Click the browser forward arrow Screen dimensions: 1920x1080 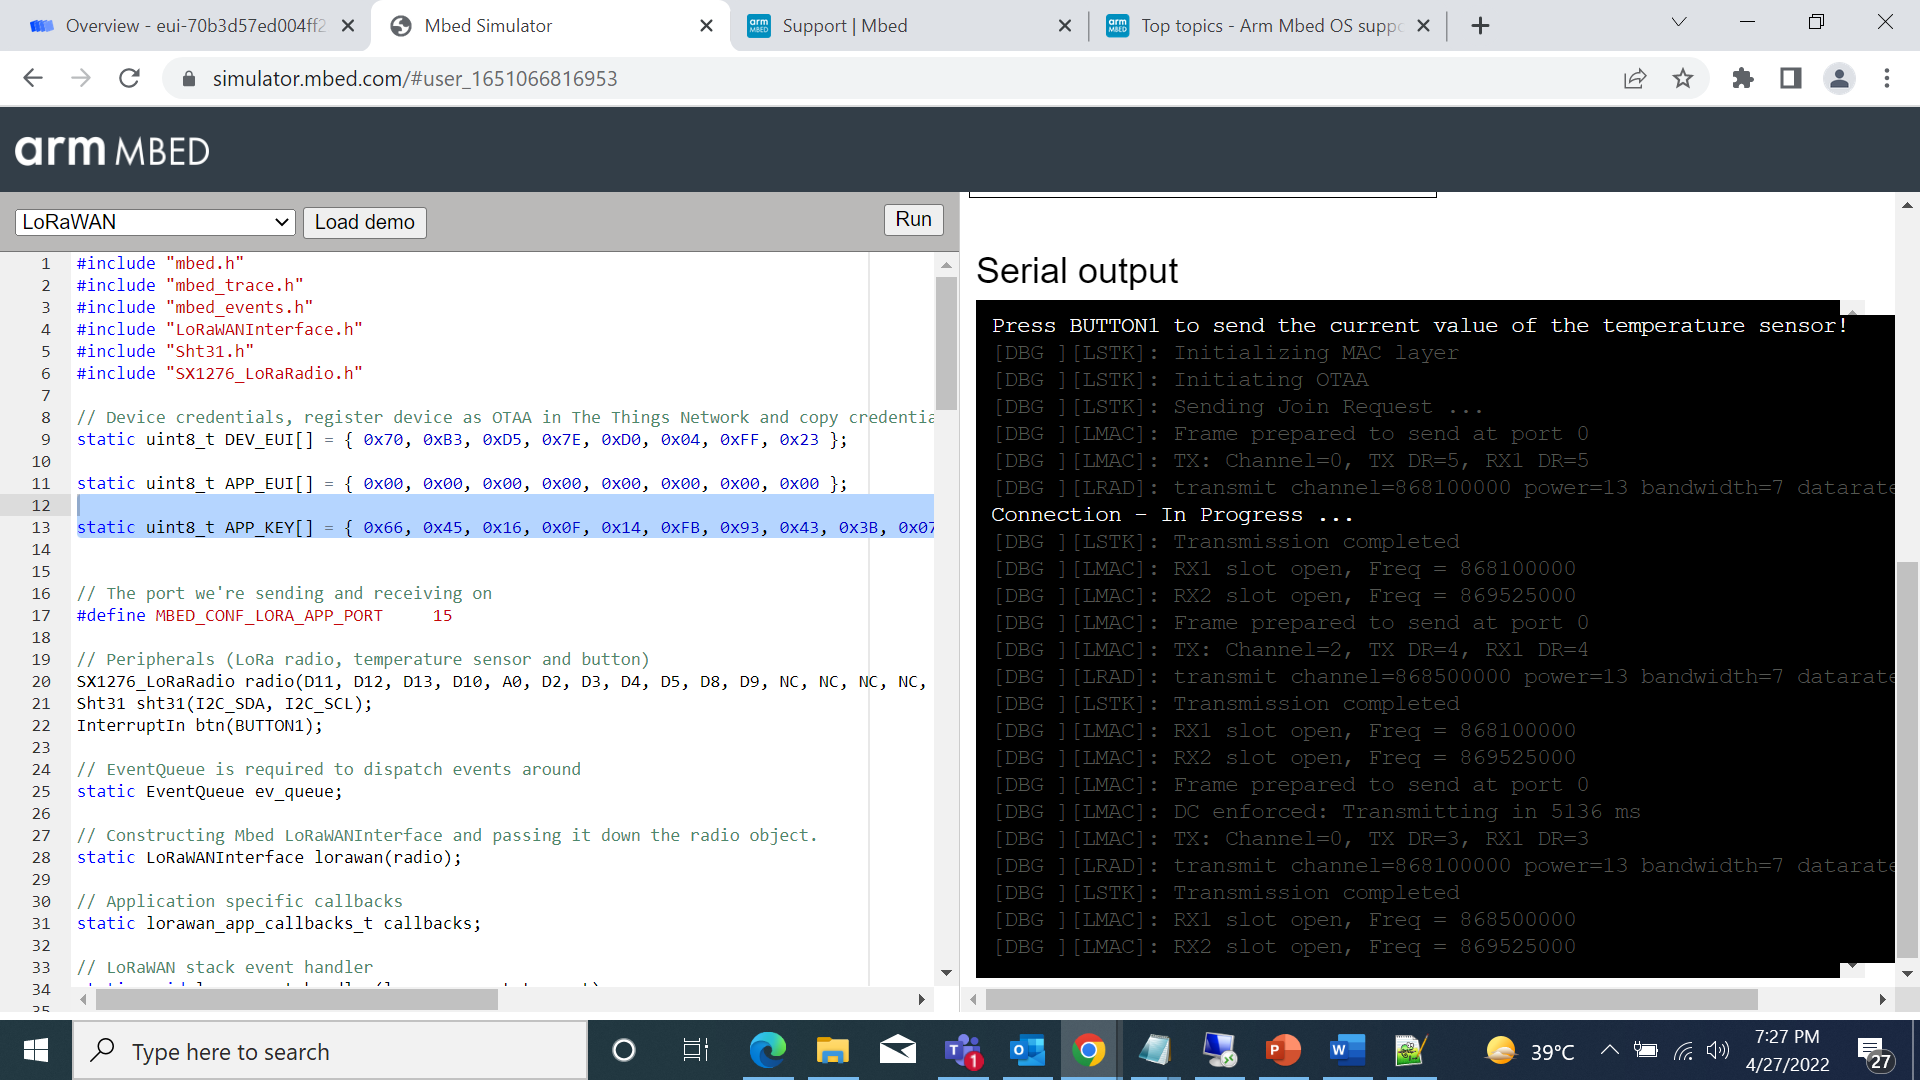(81, 78)
